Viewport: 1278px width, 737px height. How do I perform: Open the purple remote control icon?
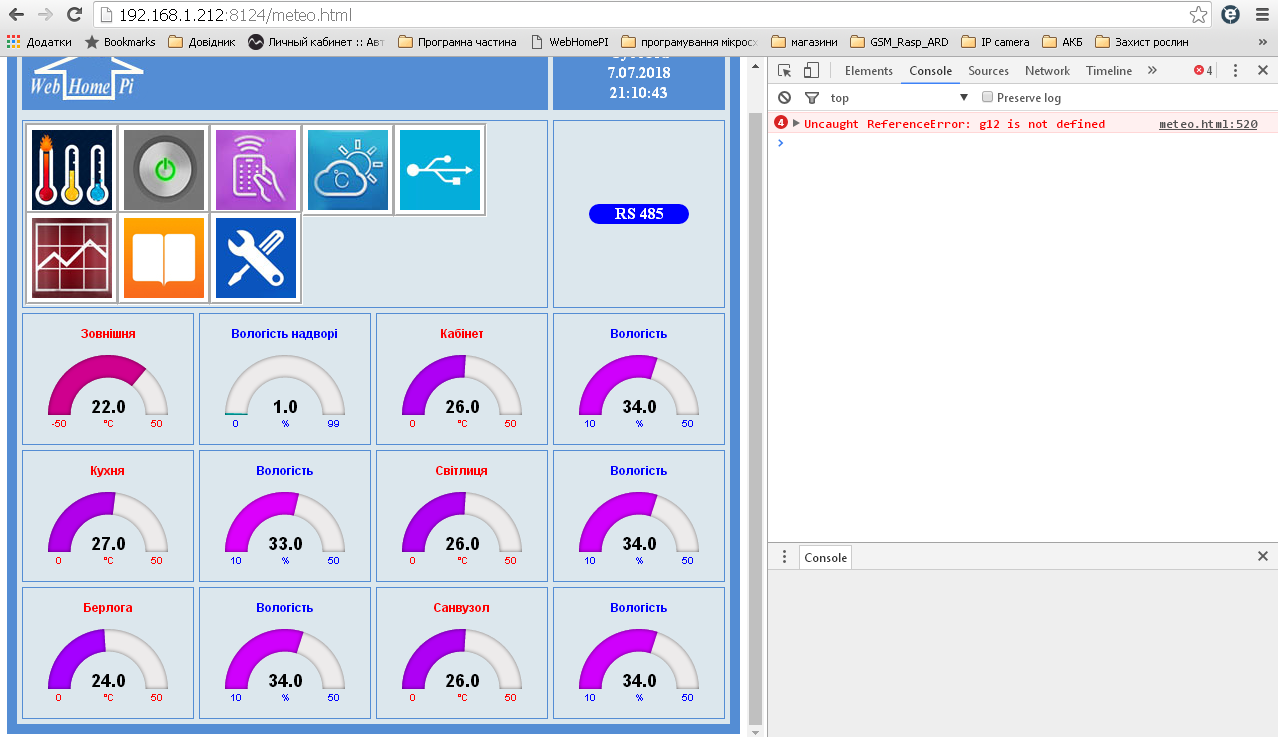click(256, 169)
